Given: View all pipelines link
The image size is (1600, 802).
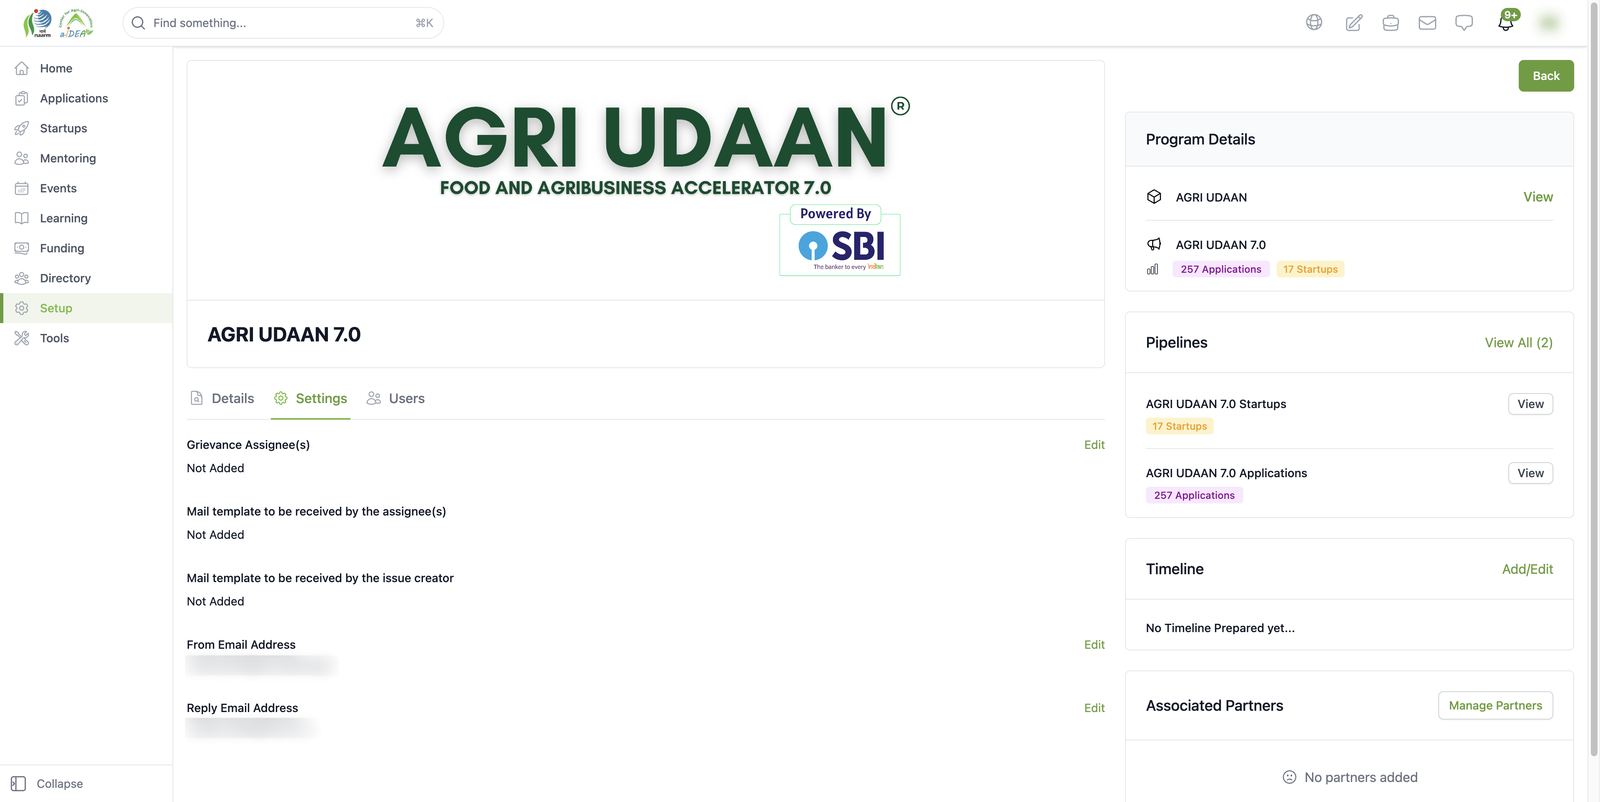Looking at the screenshot, I should [x=1518, y=342].
